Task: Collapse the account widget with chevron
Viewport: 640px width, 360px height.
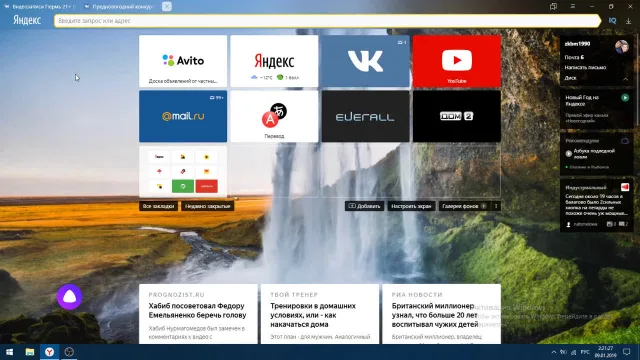Action: [x=625, y=79]
